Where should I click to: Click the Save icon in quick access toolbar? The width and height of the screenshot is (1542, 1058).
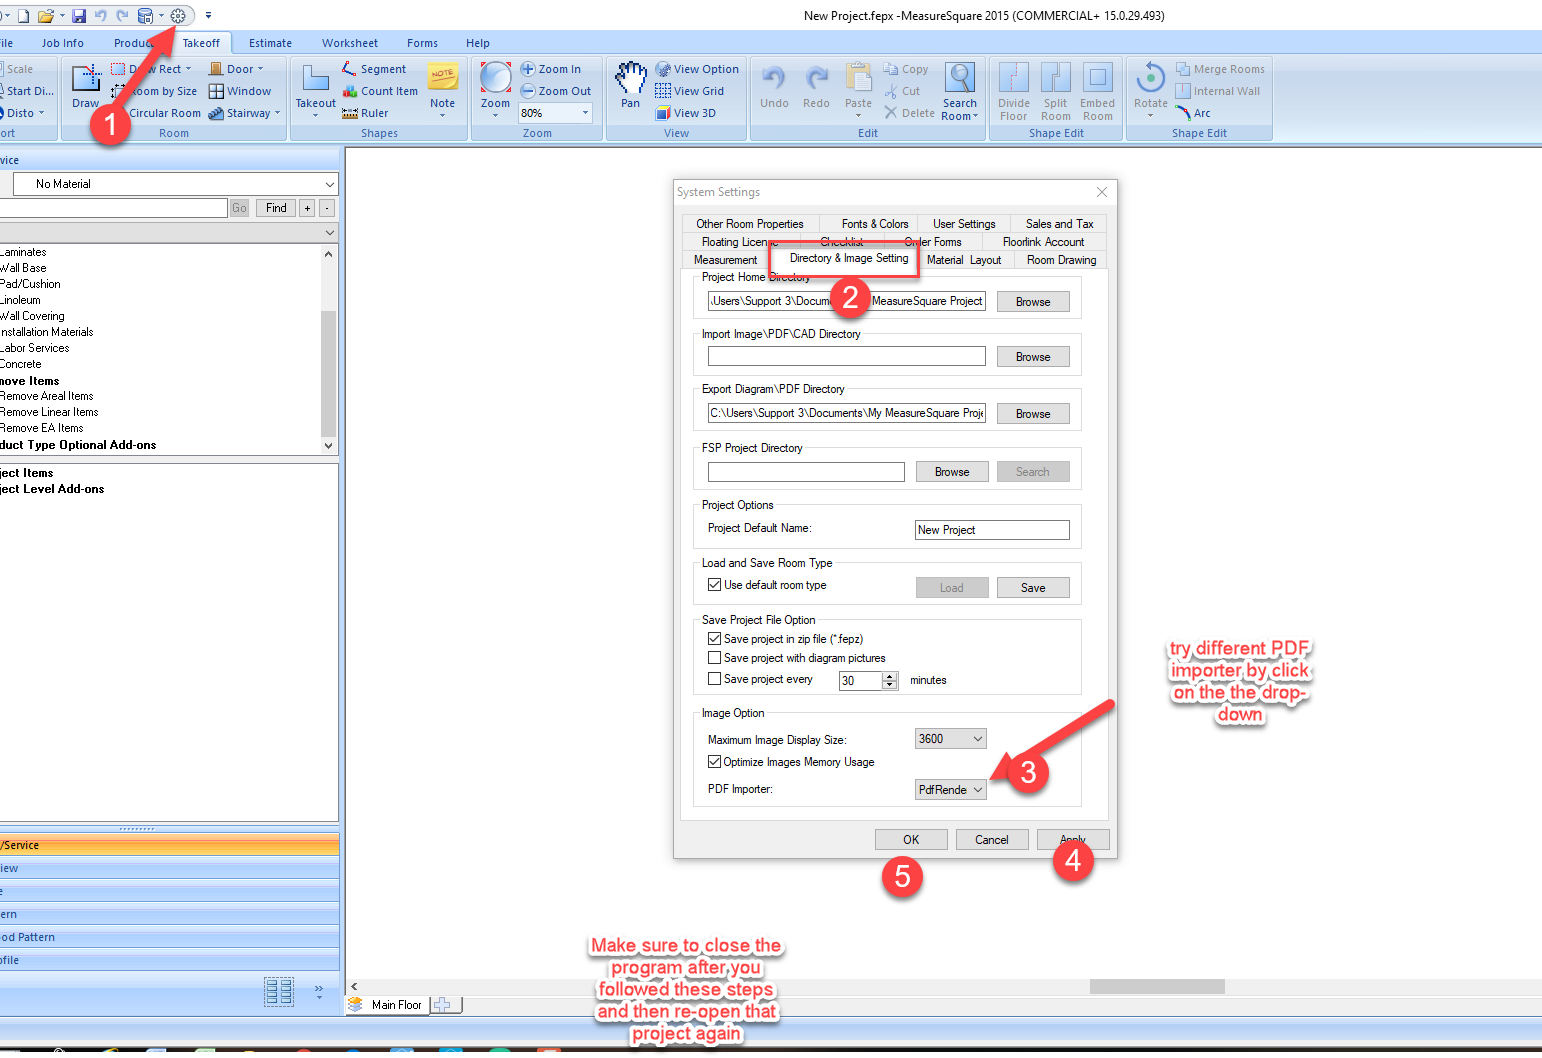79,16
